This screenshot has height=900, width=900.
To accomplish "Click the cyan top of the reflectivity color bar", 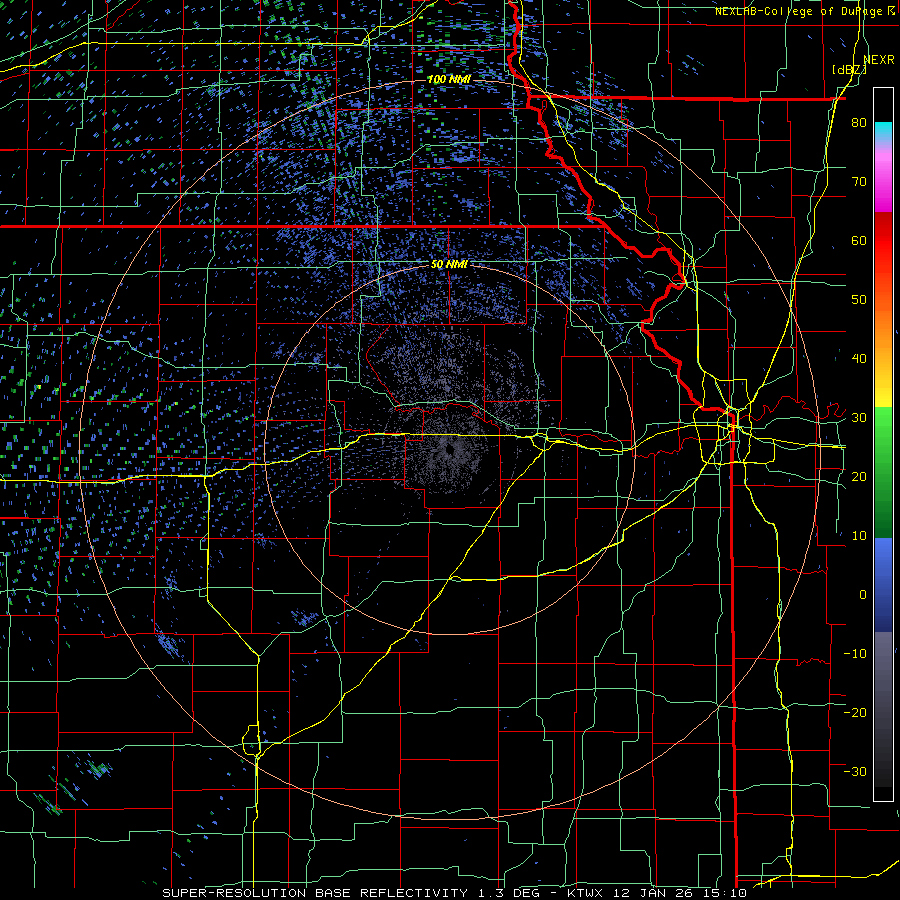I will (883, 131).
